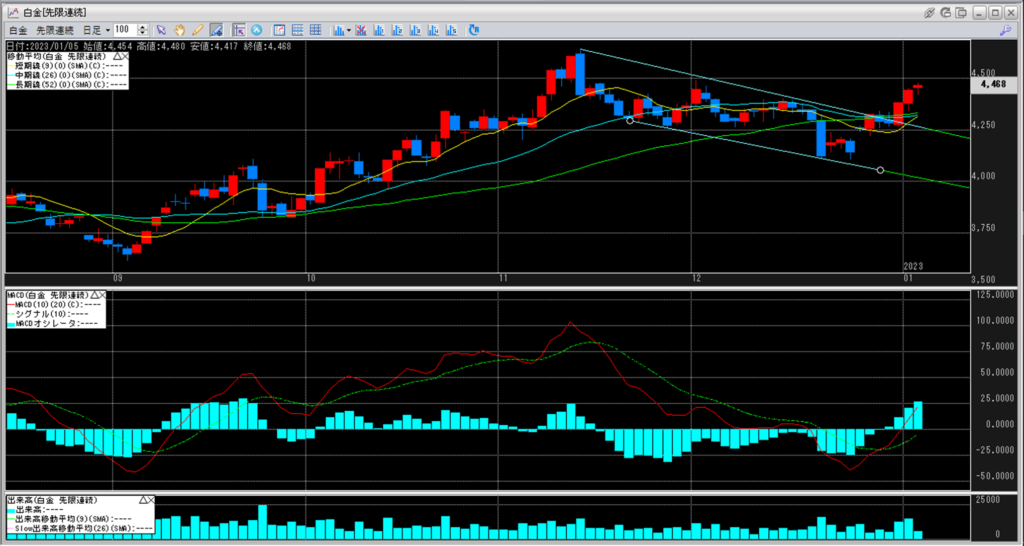Viewport: 1024px width, 546px height.
Task: Select the arrow pointer tool
Action: coord(160,30)
